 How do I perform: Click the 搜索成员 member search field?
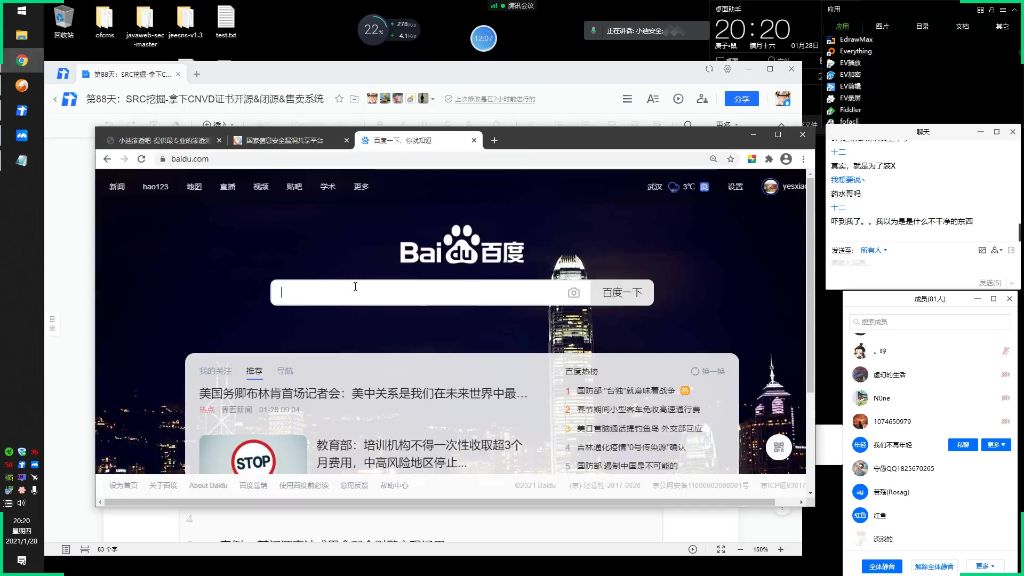click(x=929, y=322)
